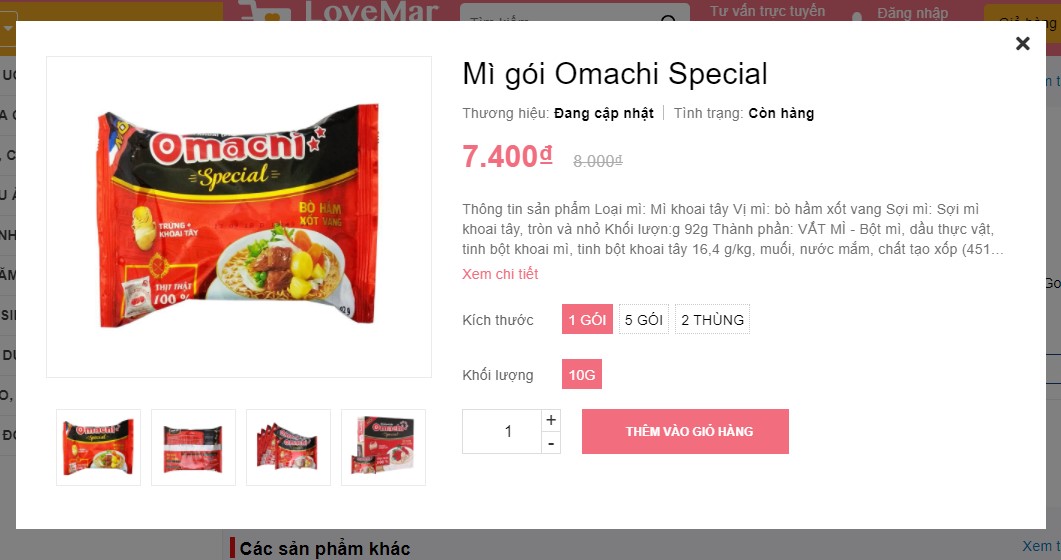Open Tư vấn trực tuyến in header

pos(767,11)
